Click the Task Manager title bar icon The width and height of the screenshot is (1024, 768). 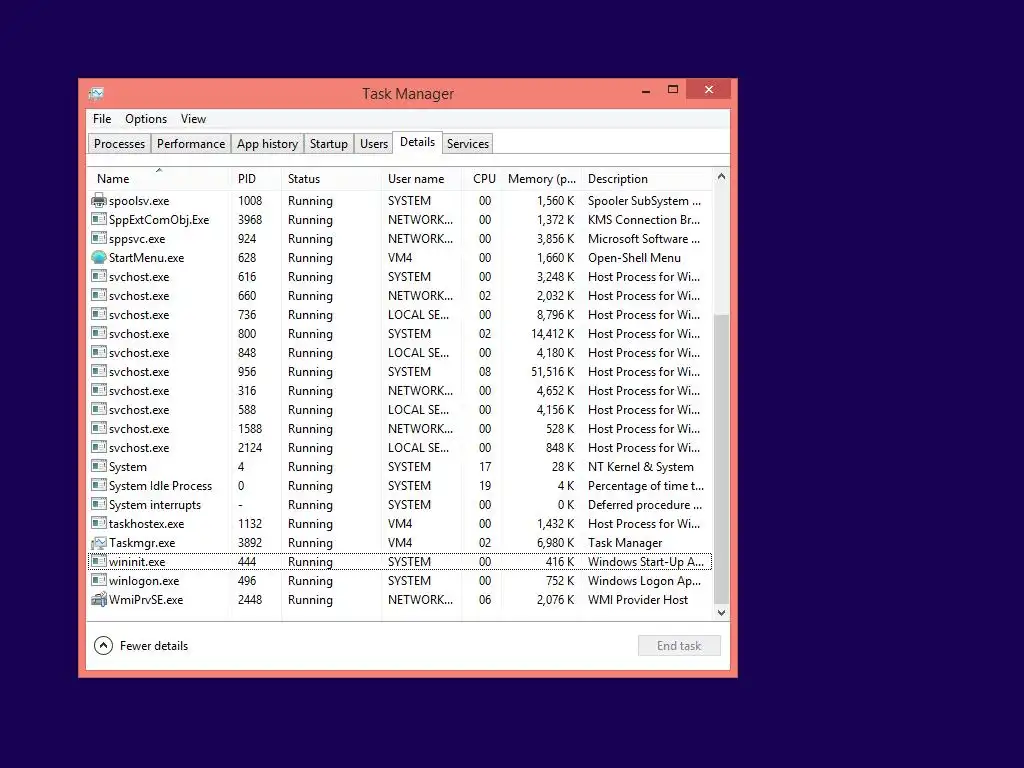pos(96,94)
